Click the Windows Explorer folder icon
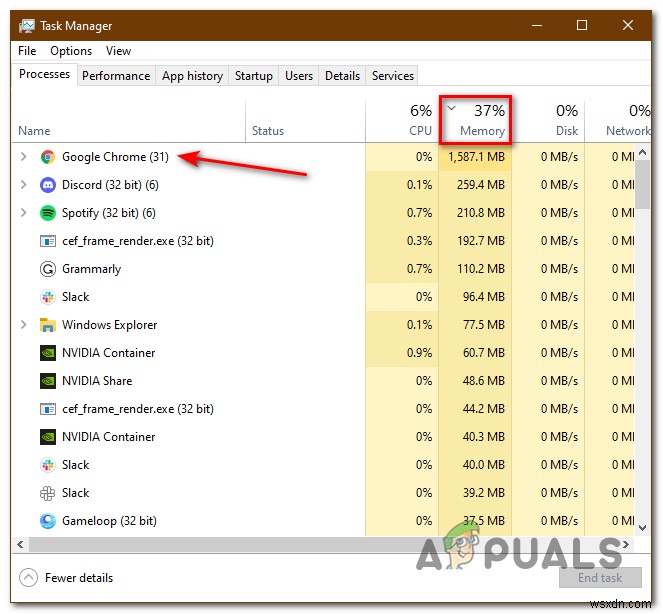Viewport: 663px width, 614px height. pyautogui.click(x=48, y=325)
